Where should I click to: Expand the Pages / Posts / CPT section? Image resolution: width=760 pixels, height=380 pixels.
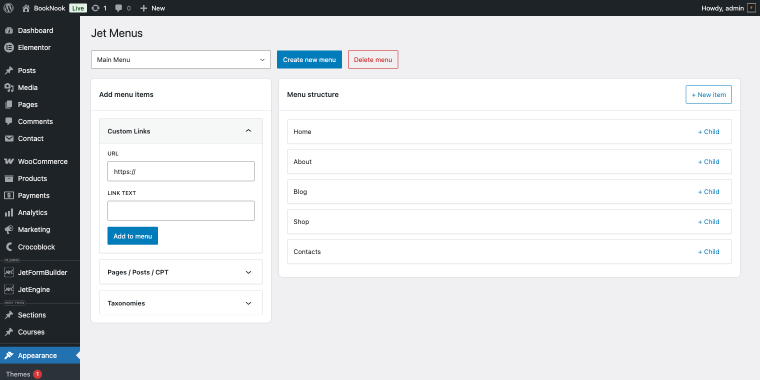point(181,272)
